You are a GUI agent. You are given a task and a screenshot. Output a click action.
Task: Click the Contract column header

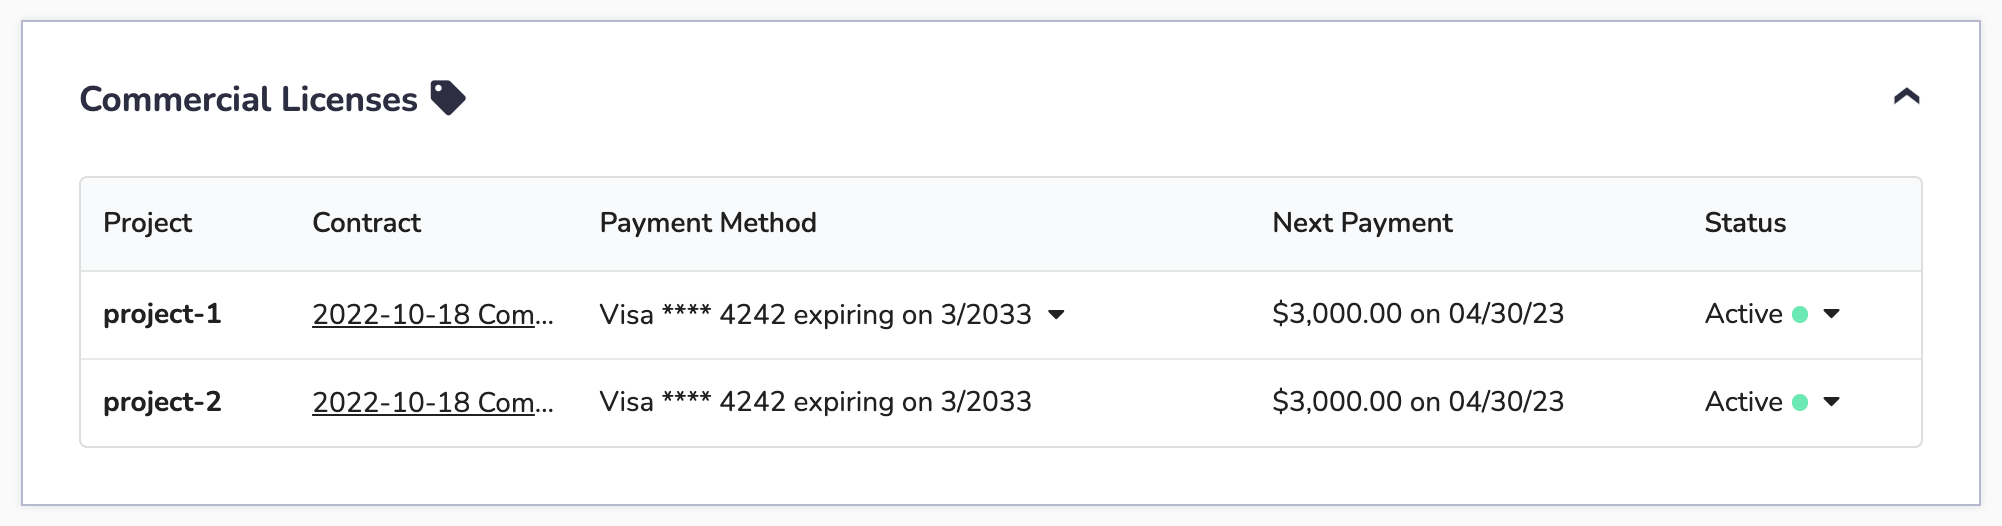click(366, 222)
